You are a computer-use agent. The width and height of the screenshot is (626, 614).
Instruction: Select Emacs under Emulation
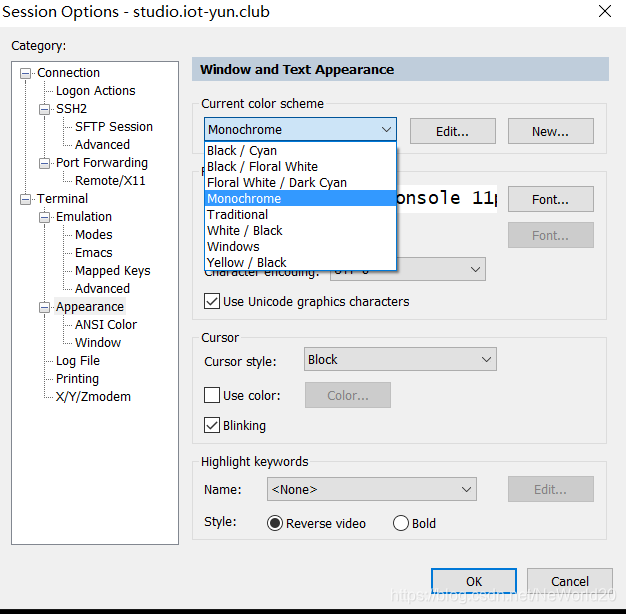[93, 252]
